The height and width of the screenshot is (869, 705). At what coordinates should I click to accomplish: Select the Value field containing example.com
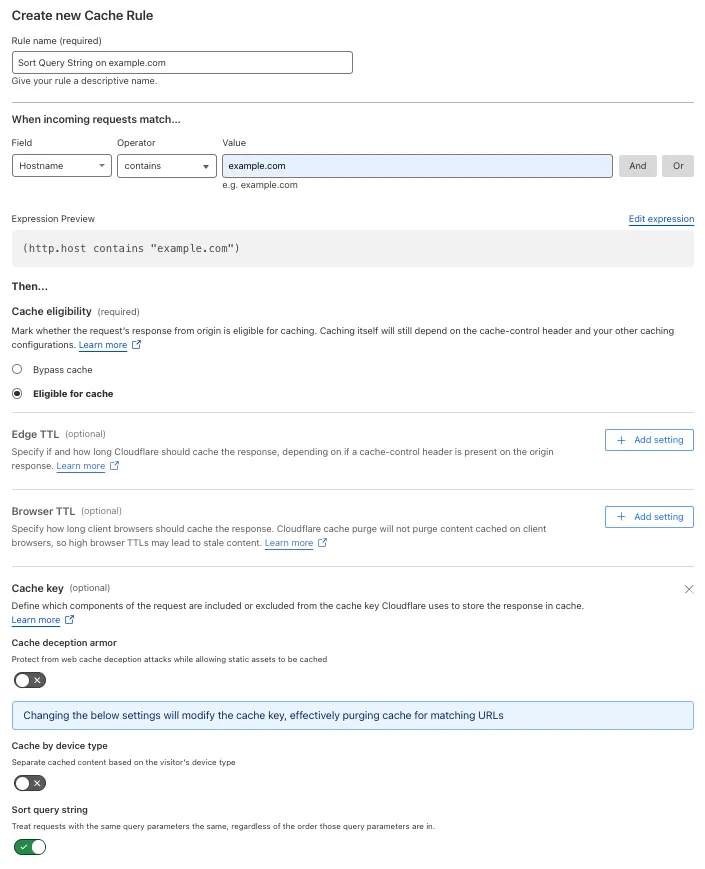[x=416, y=165]
